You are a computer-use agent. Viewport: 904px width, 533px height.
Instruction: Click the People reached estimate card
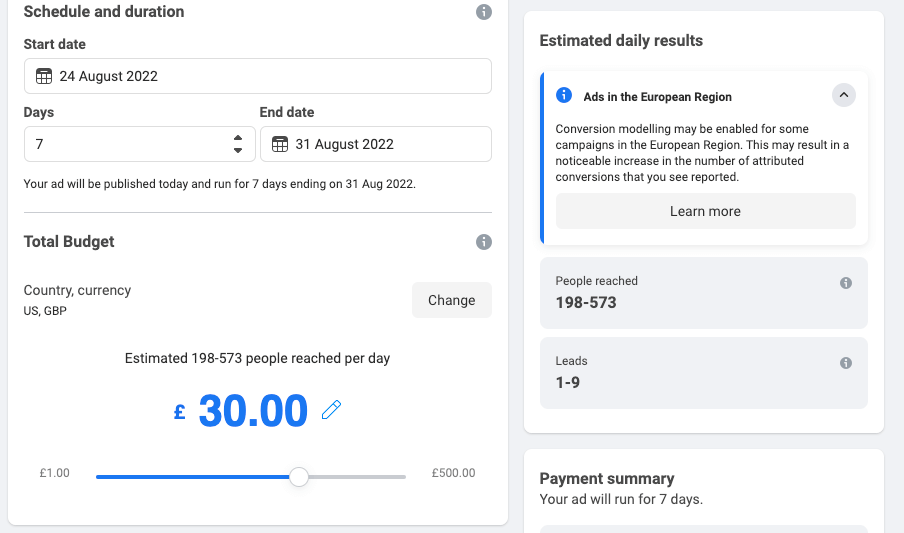(x=703, y=292)
